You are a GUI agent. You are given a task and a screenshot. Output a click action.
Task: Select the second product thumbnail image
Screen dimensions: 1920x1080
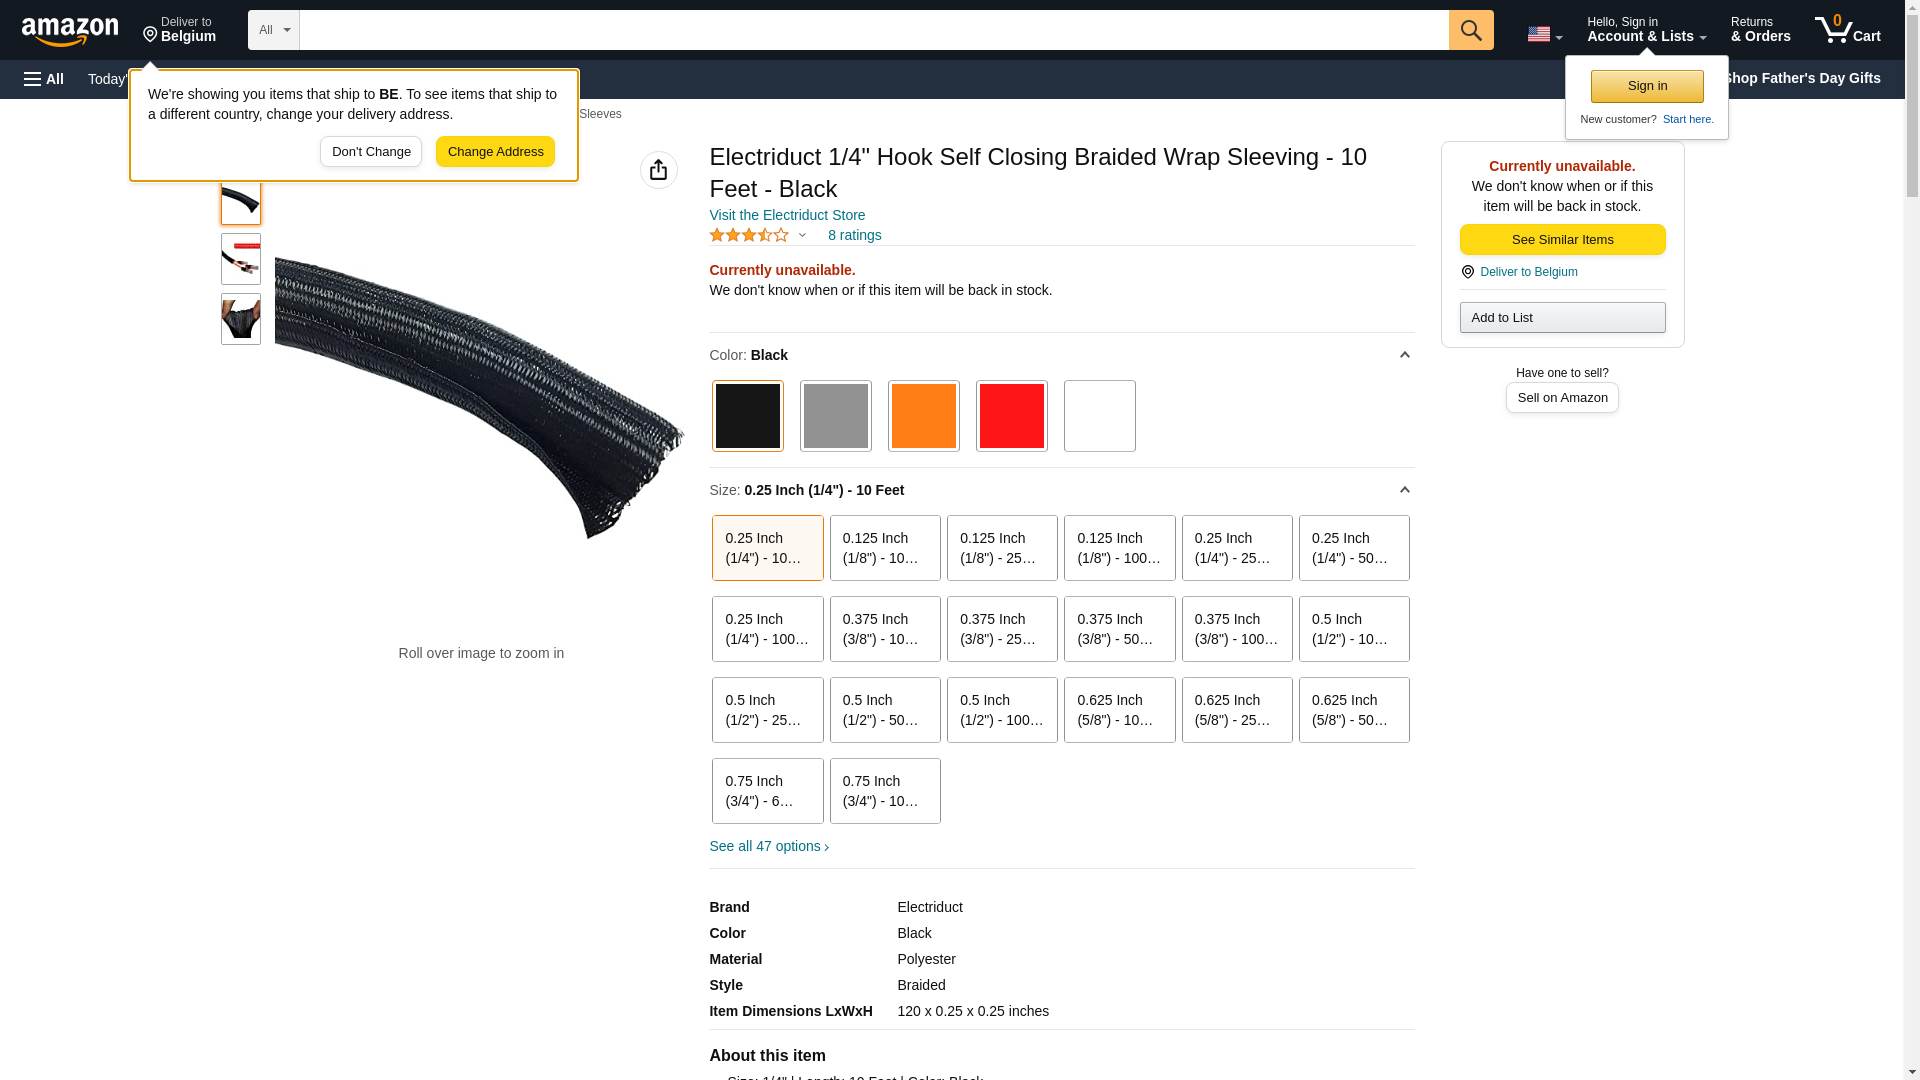pyautogui.click(x=241, y=259)
